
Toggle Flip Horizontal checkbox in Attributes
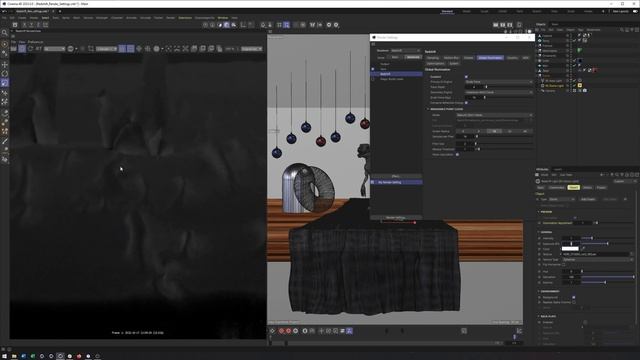pyautogui.click(x=564, y=265)
